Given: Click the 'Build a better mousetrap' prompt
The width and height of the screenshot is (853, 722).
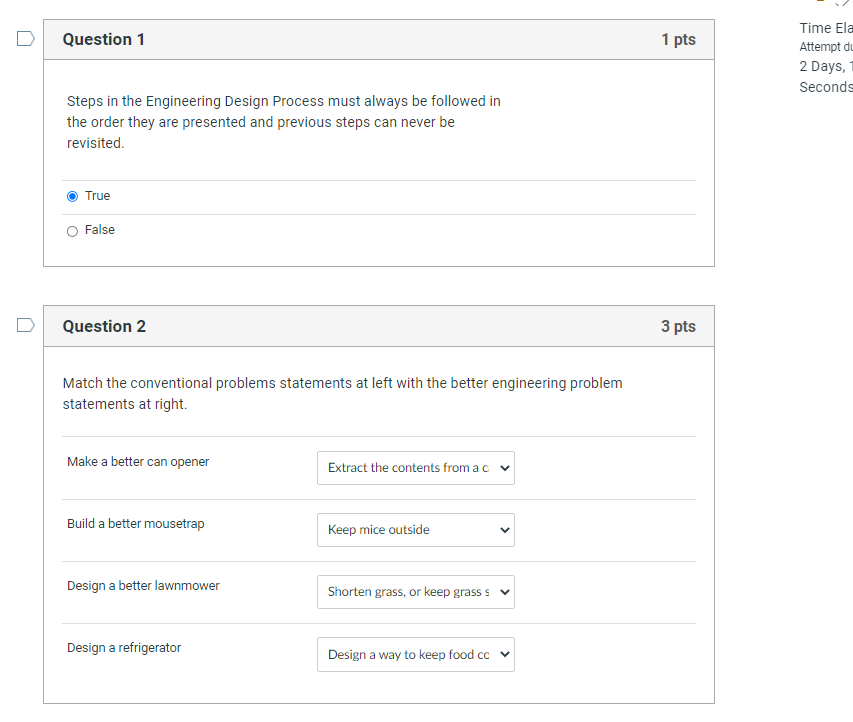Looking at the screenshot, I should point(136,524).
